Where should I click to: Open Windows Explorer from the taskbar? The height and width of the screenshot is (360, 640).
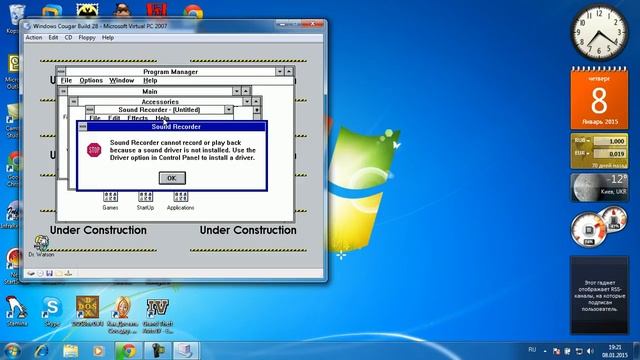point(70,351)
